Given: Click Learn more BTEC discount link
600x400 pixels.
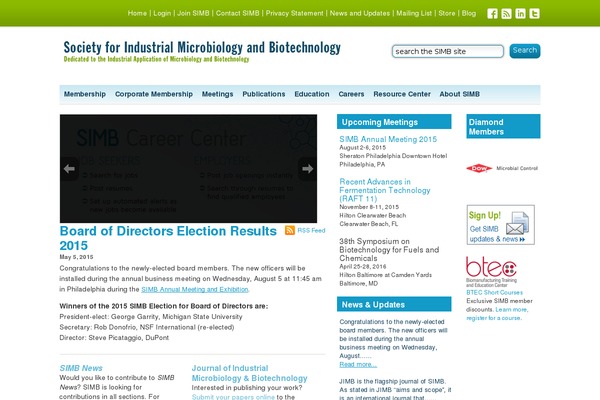Looking at the screenshot, I should click(x=512, y=309).
